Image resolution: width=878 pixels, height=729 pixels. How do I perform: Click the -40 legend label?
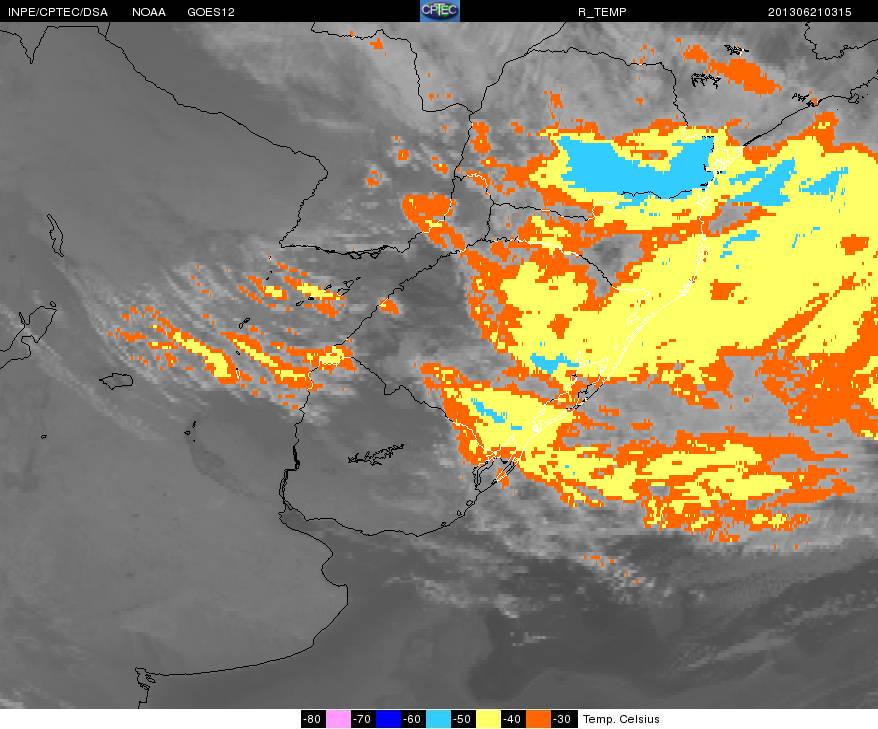click(513, 719)
